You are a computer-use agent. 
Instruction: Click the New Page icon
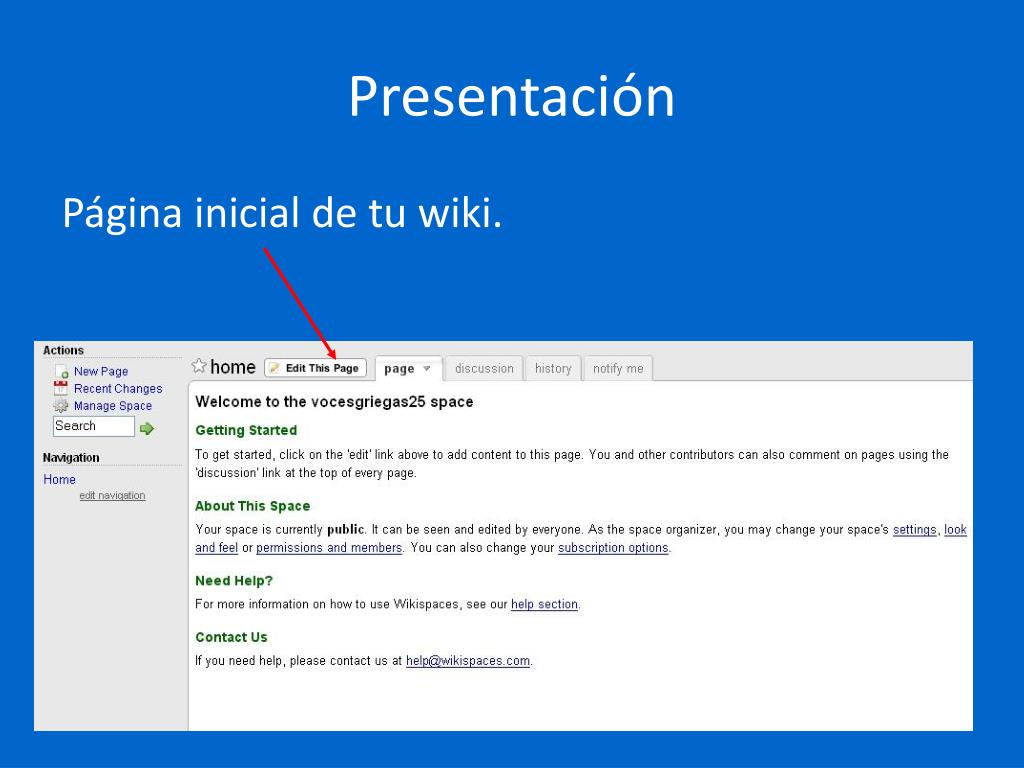coord(62,372)
